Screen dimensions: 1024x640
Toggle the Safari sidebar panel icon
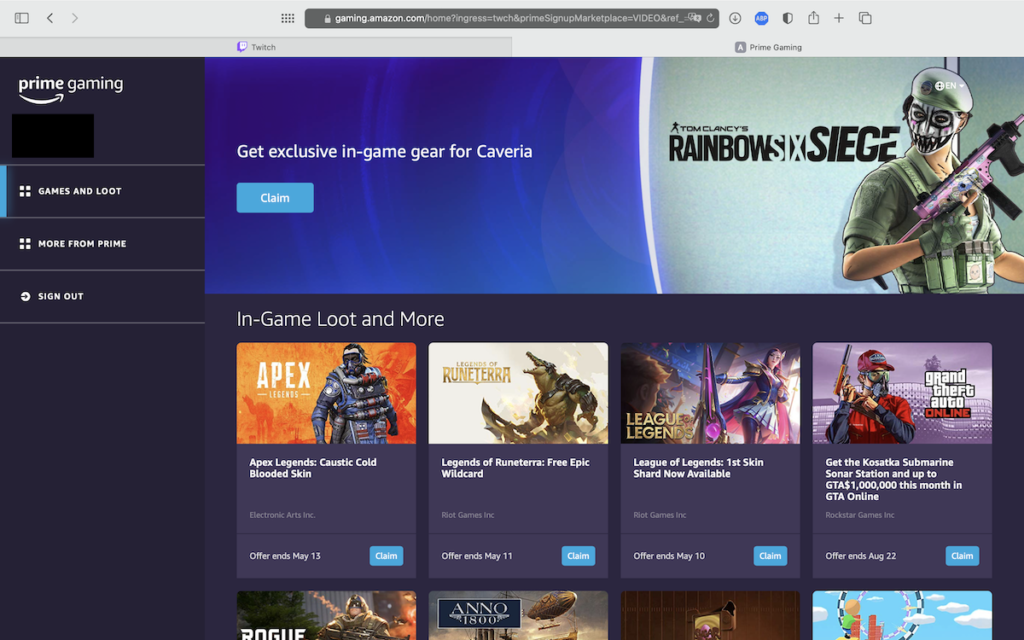pyautogui.click(x=21, y=18)
